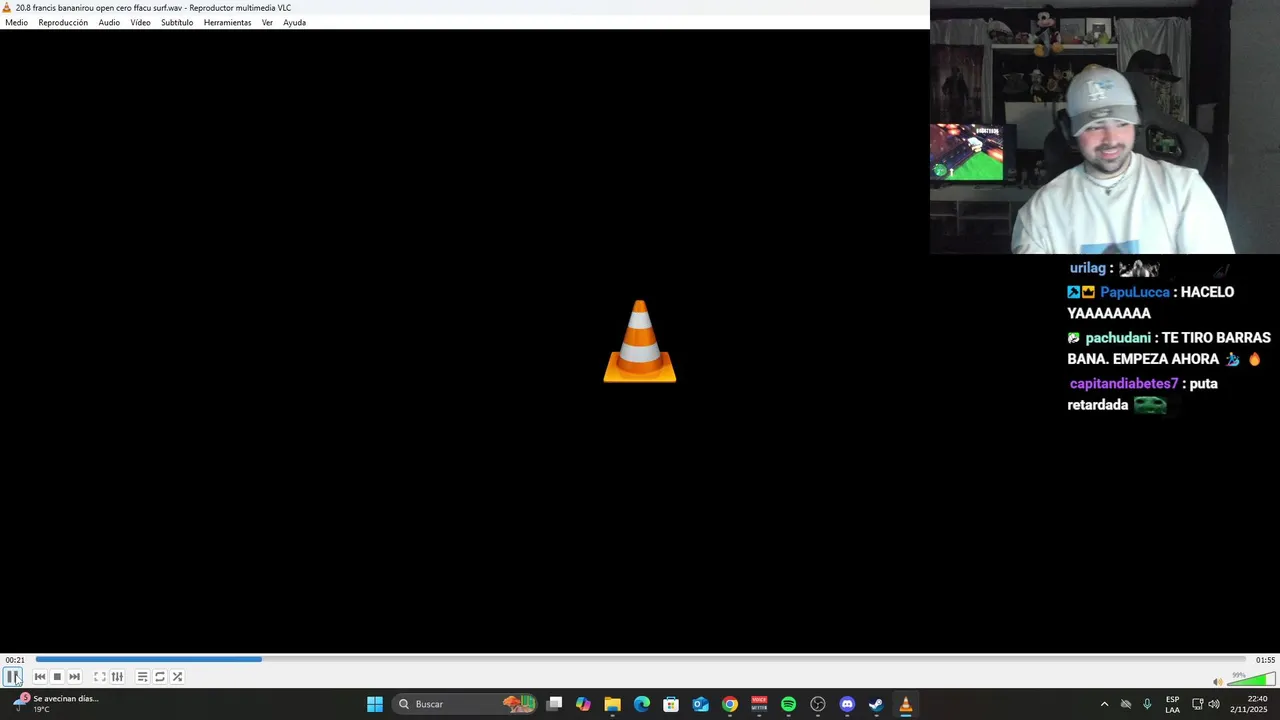
Task: Open the Subtítulo menu
Action: (x=177, y=22)
